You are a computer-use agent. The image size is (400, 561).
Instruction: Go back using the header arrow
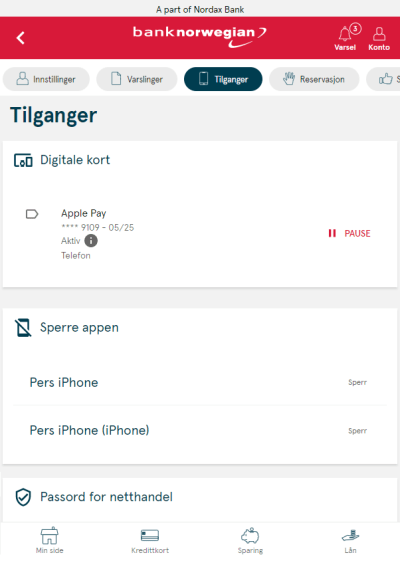click(x=20, y=38)
